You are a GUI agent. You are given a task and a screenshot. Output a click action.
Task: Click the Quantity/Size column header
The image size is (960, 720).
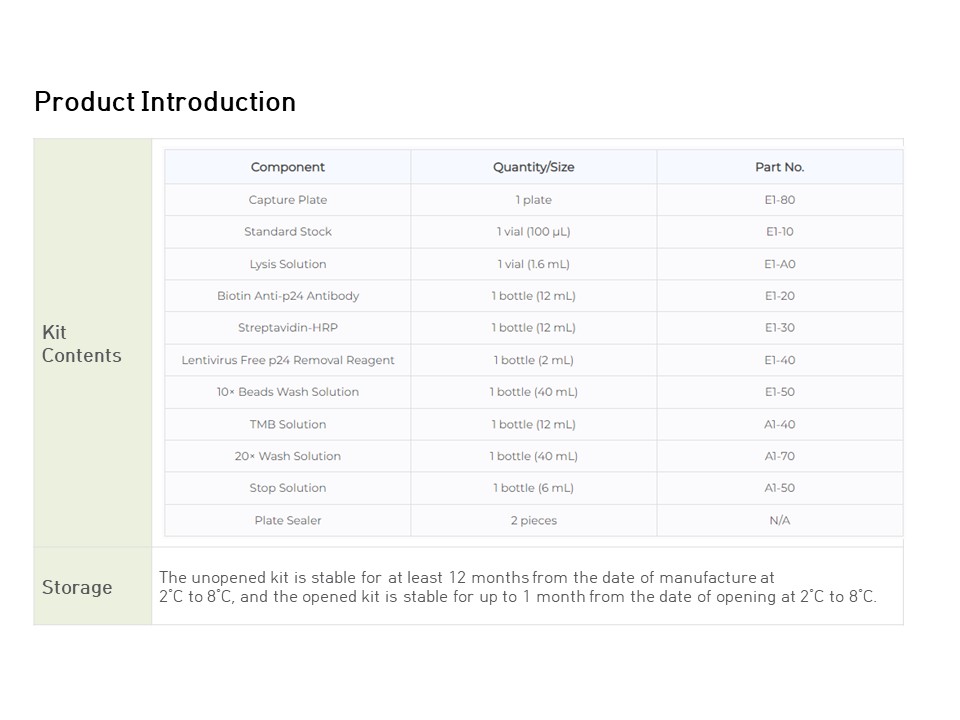(x=533, y=167)
